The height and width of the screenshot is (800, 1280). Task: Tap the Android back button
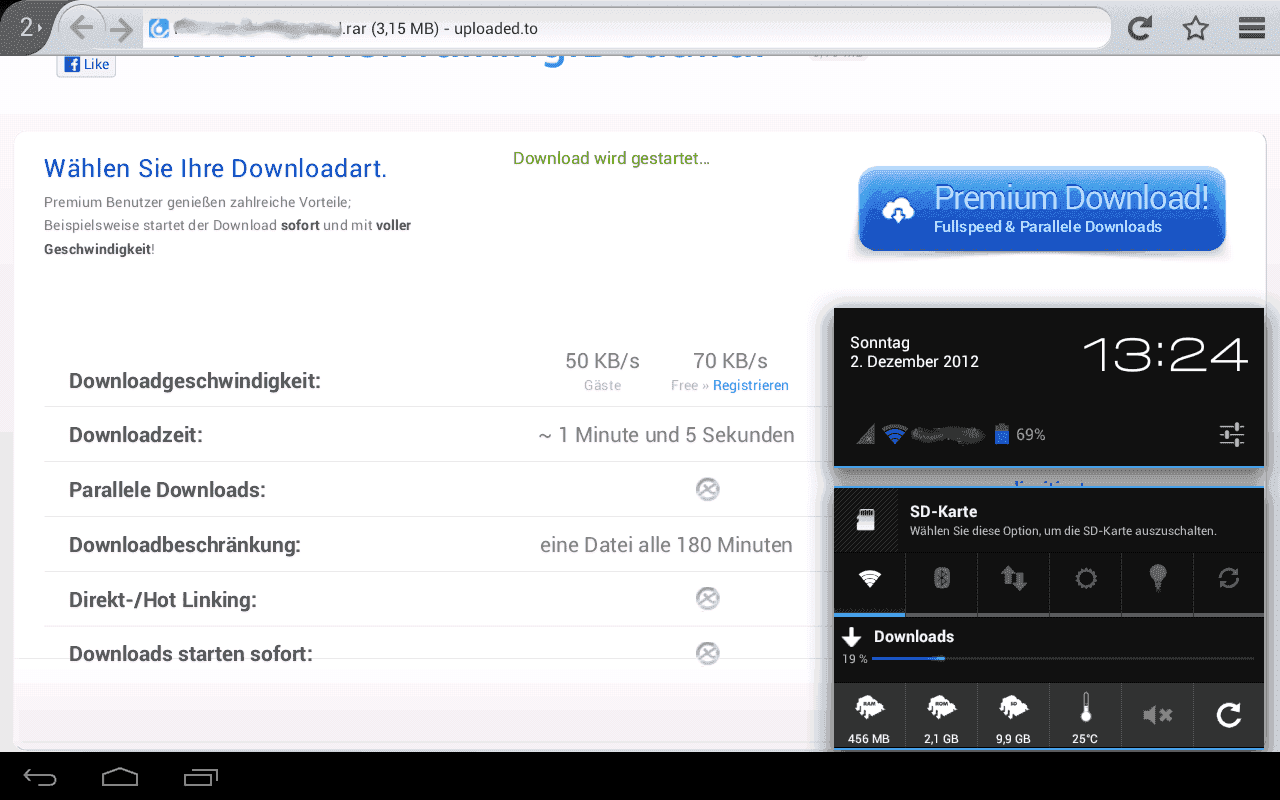pyautogui.click(x=40, y=776)
